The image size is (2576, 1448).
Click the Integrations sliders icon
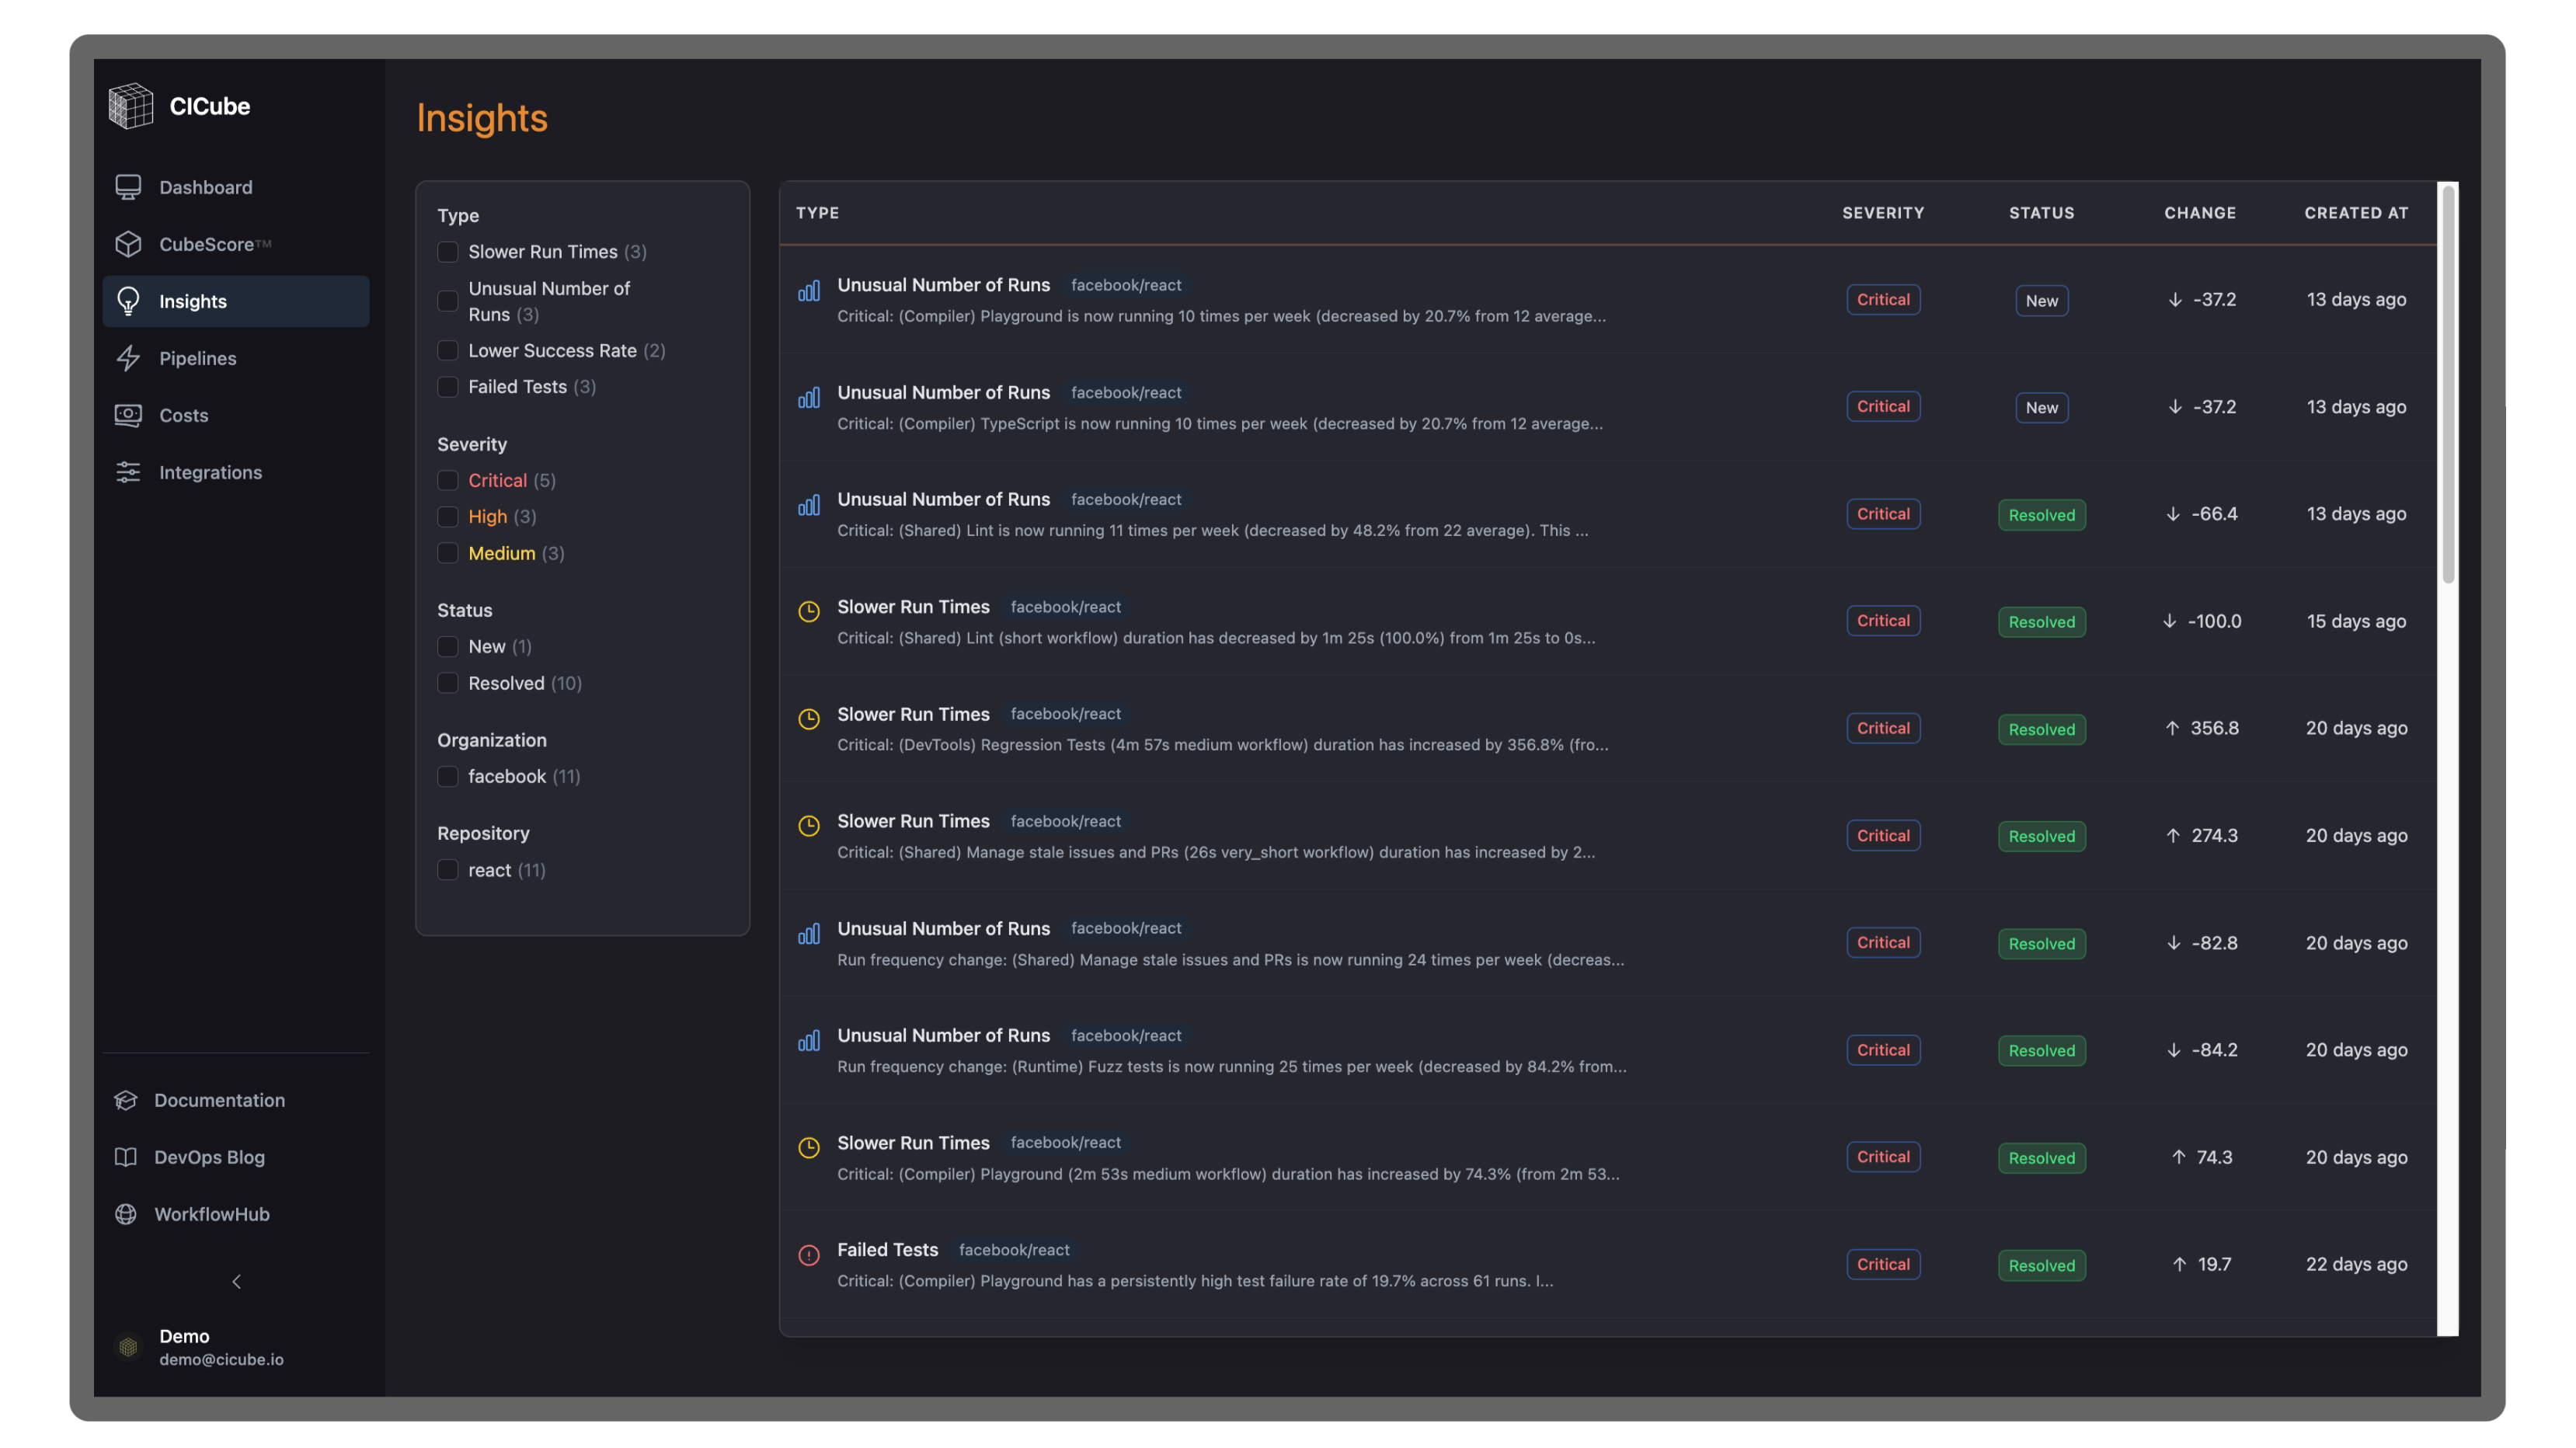tap(128, 472)
